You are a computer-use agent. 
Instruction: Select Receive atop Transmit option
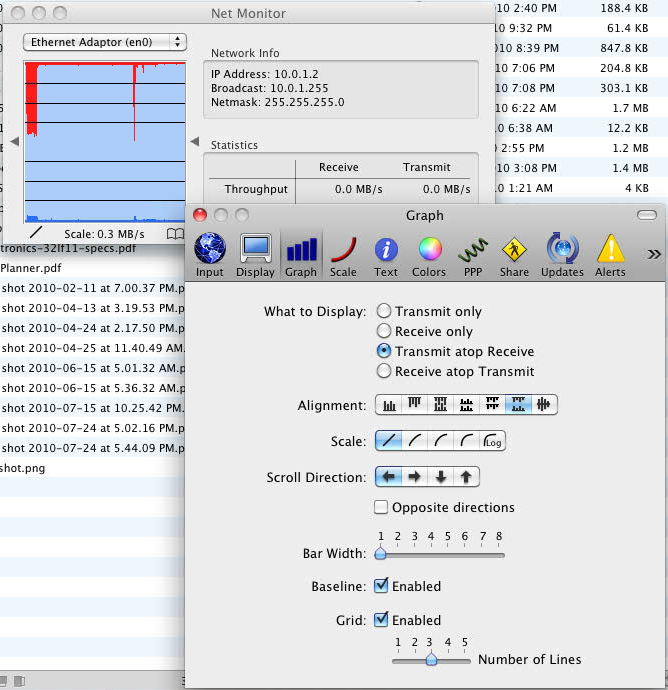click(384, 372)
